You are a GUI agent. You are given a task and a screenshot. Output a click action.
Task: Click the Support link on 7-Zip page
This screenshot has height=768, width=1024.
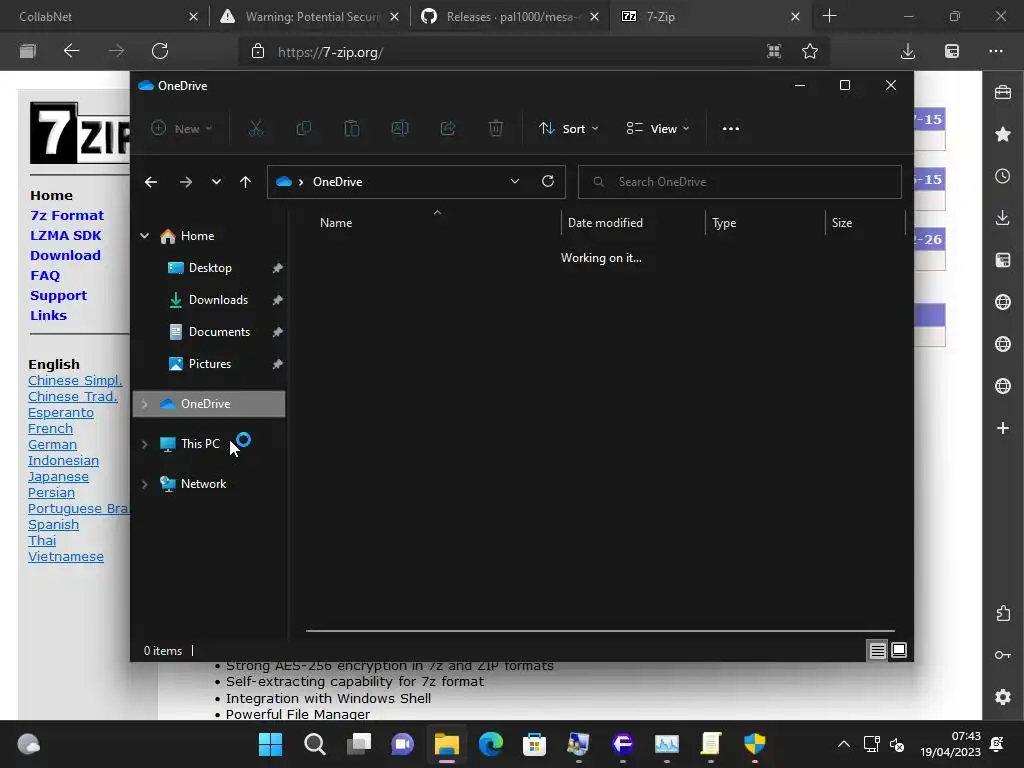click(x=58, y=296)
